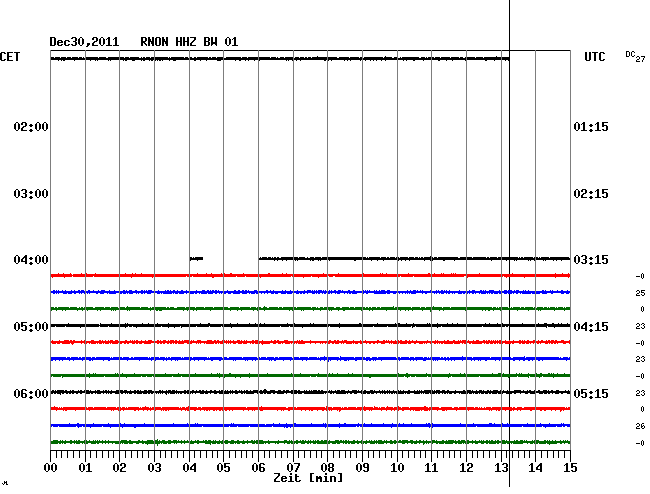This screenshot has width=650, height=494.
Task: Click the station title "RNON HHZ BW 01"
Action: click(x=189, y=42)
